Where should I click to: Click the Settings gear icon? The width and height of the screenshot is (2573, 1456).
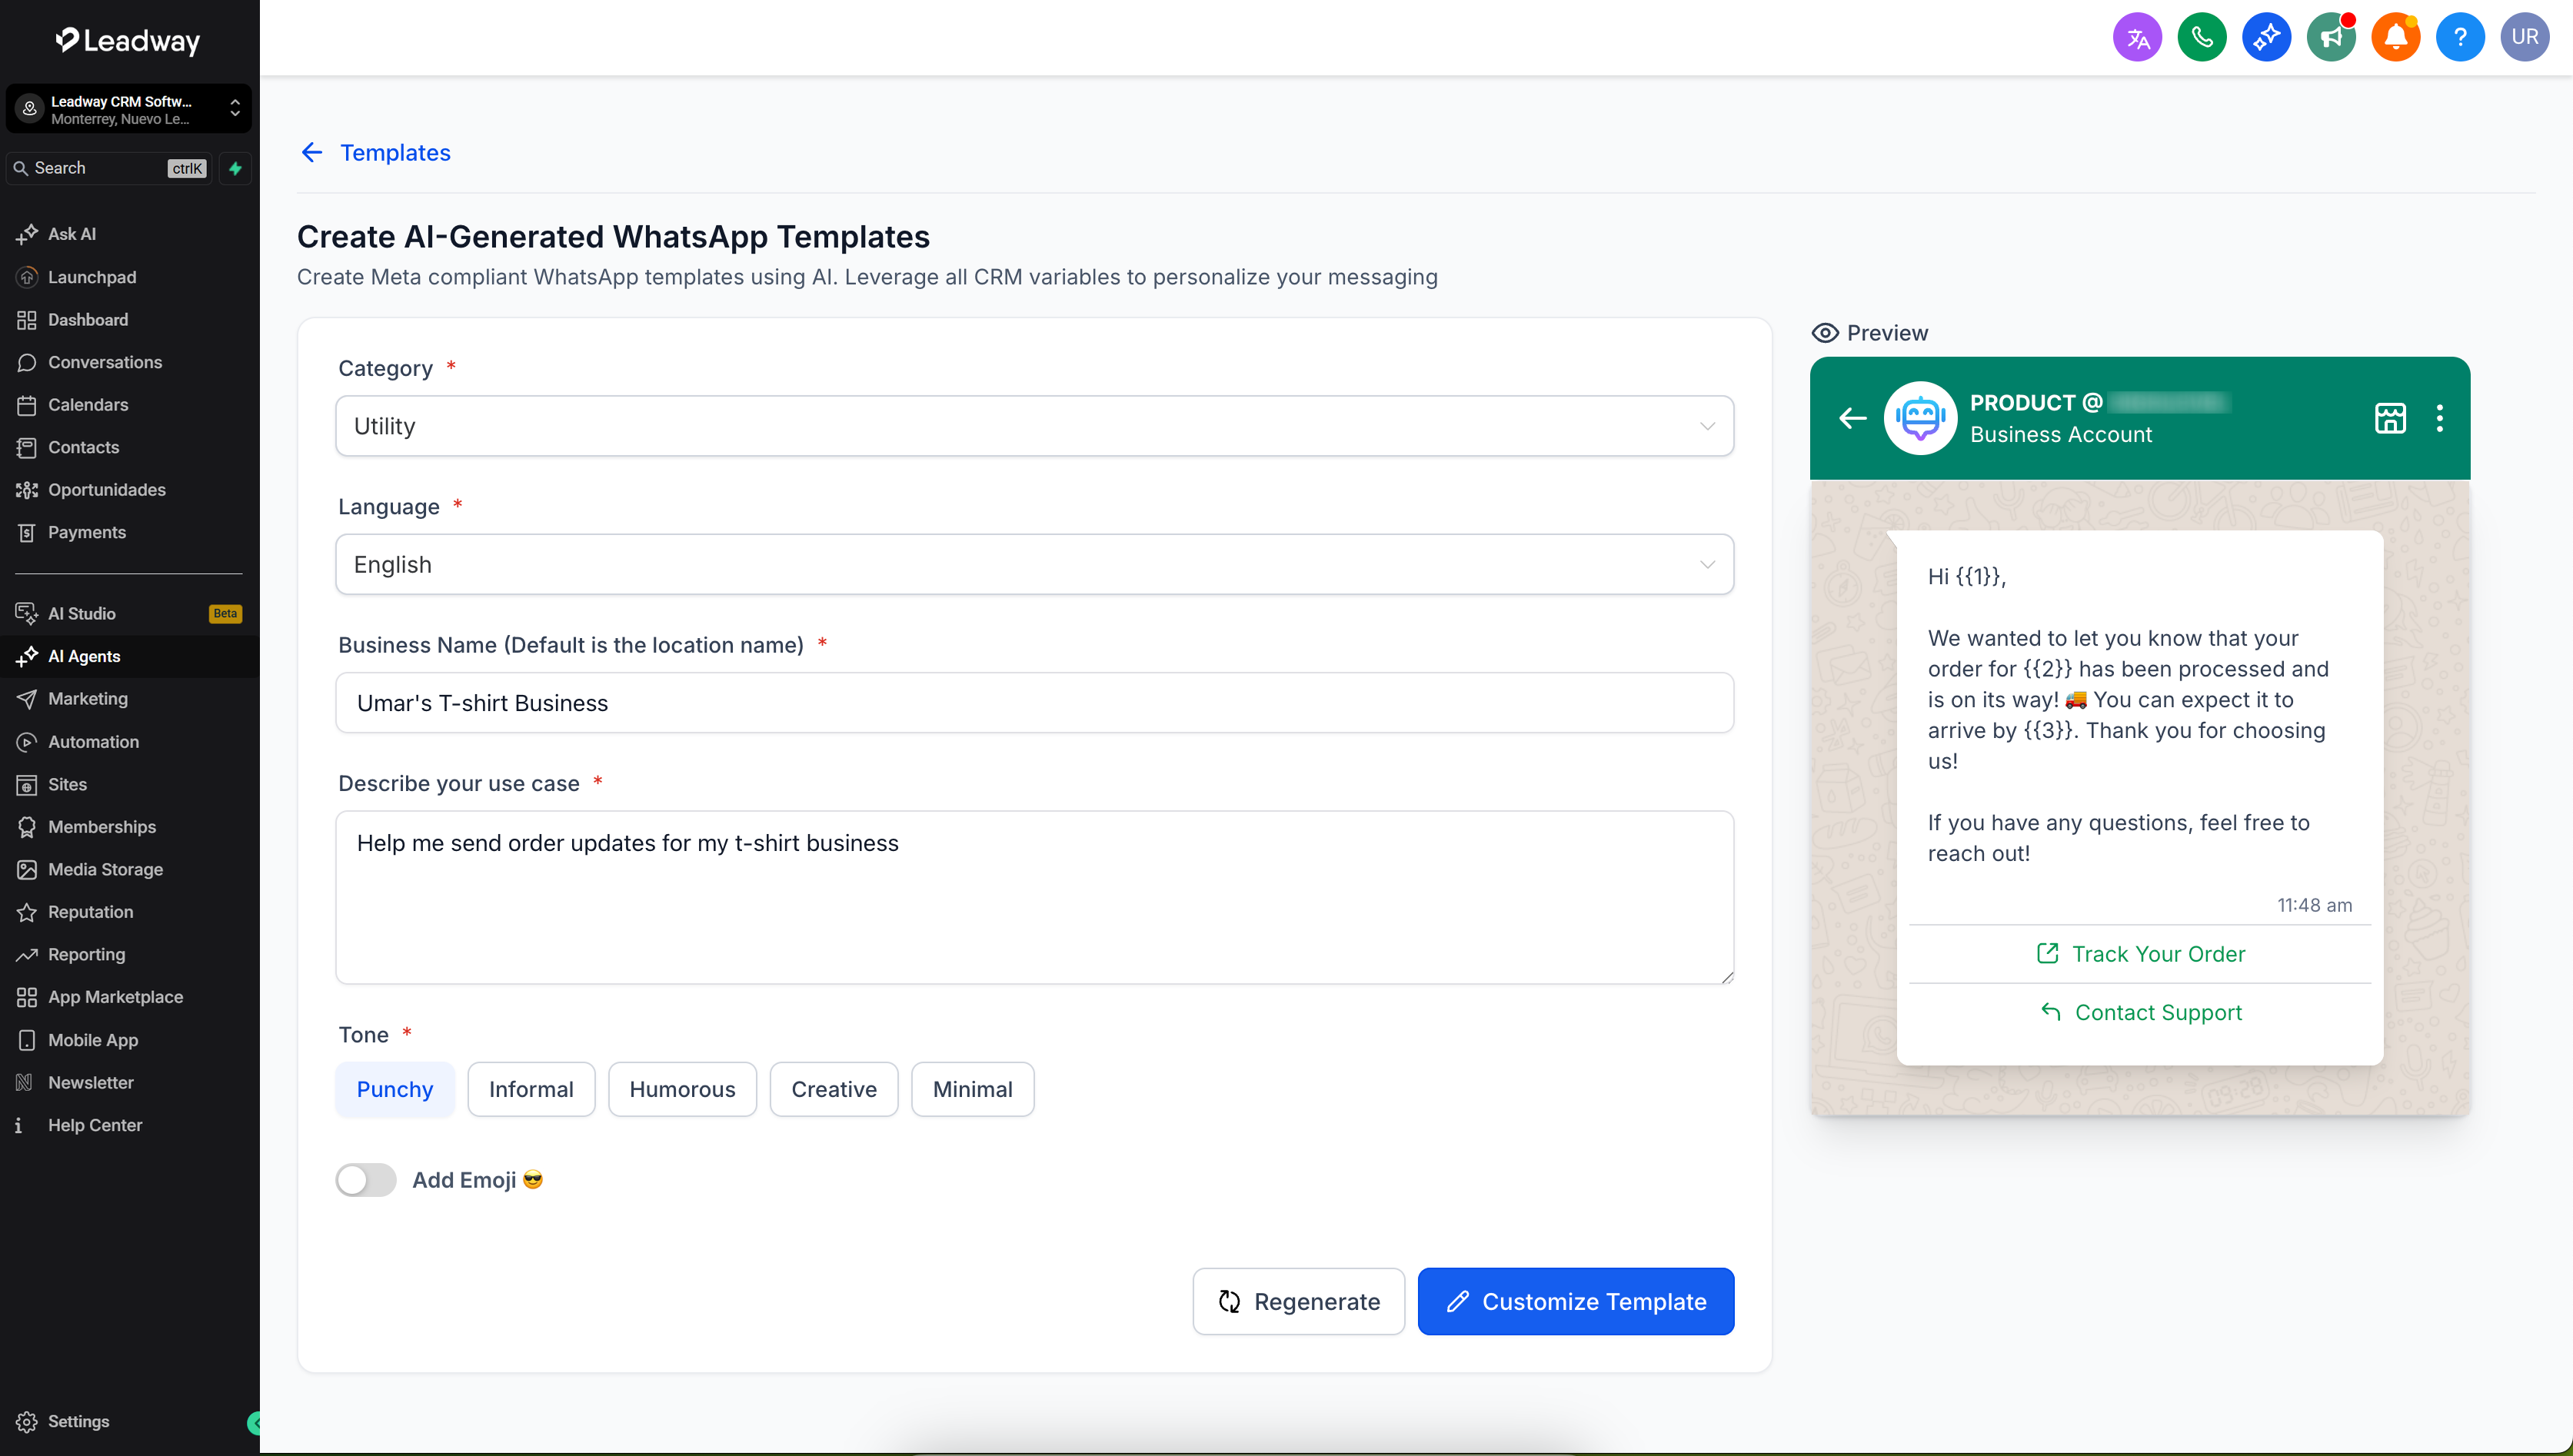[x=27, y=1421]
